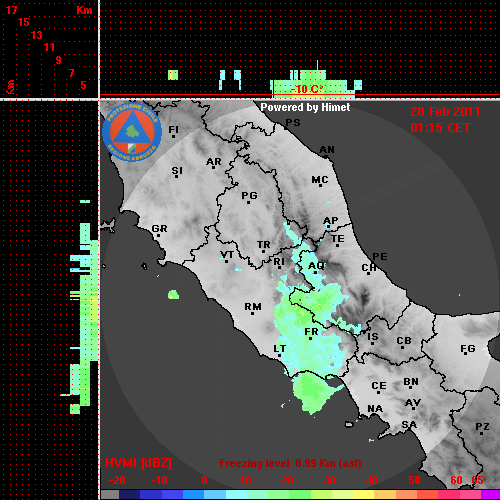Click the VT city label
The width and height of the screenshot is (500, 500).
(227, 255)
